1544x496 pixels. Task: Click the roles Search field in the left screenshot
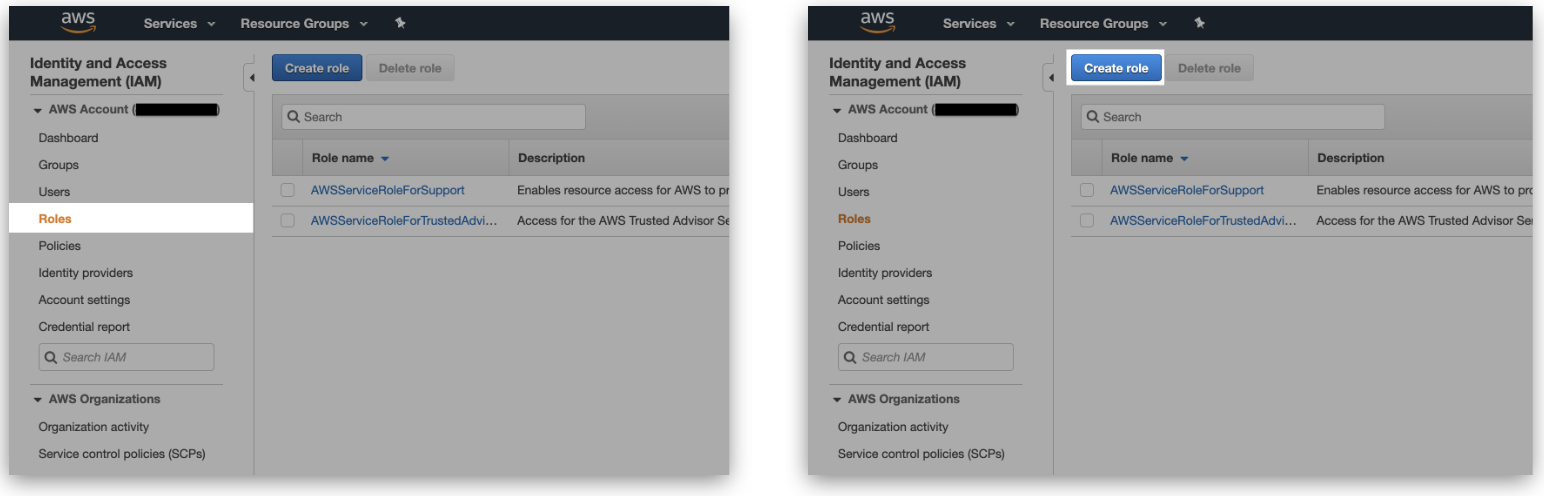coord(433,117)
